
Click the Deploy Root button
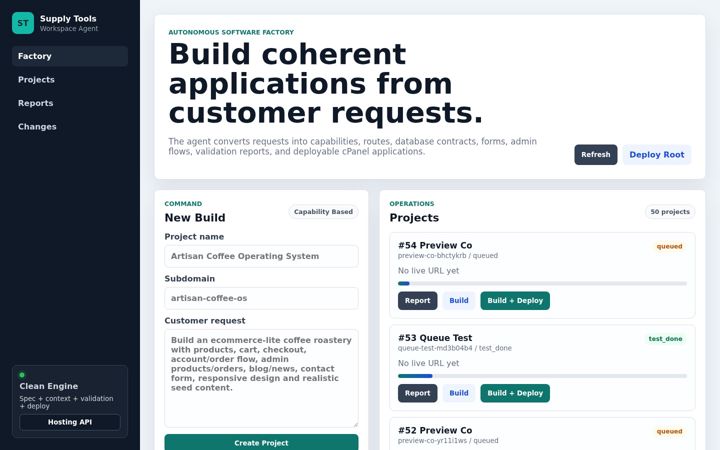click(x=657, y=155)
